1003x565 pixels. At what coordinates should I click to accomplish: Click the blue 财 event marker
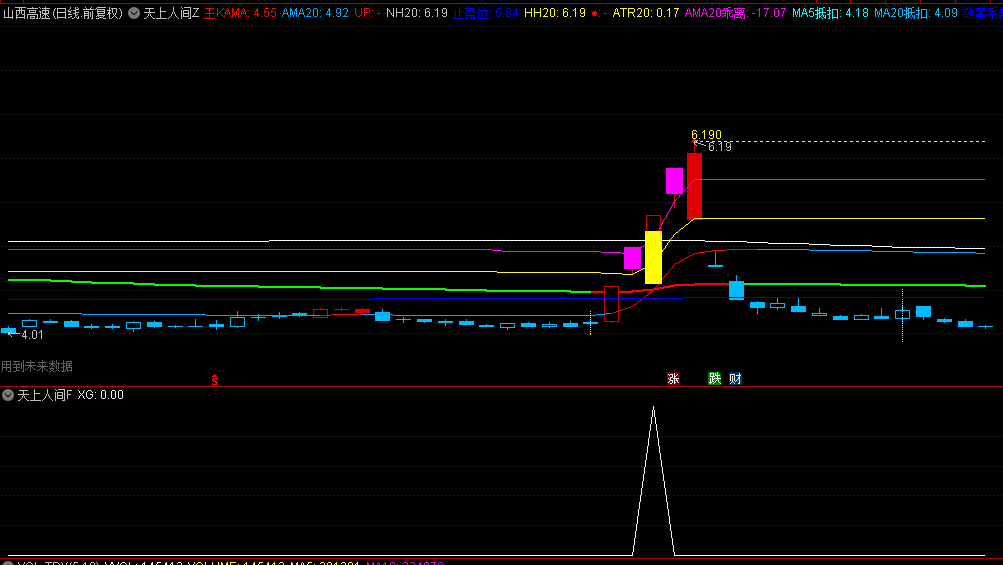click(735, 379)
